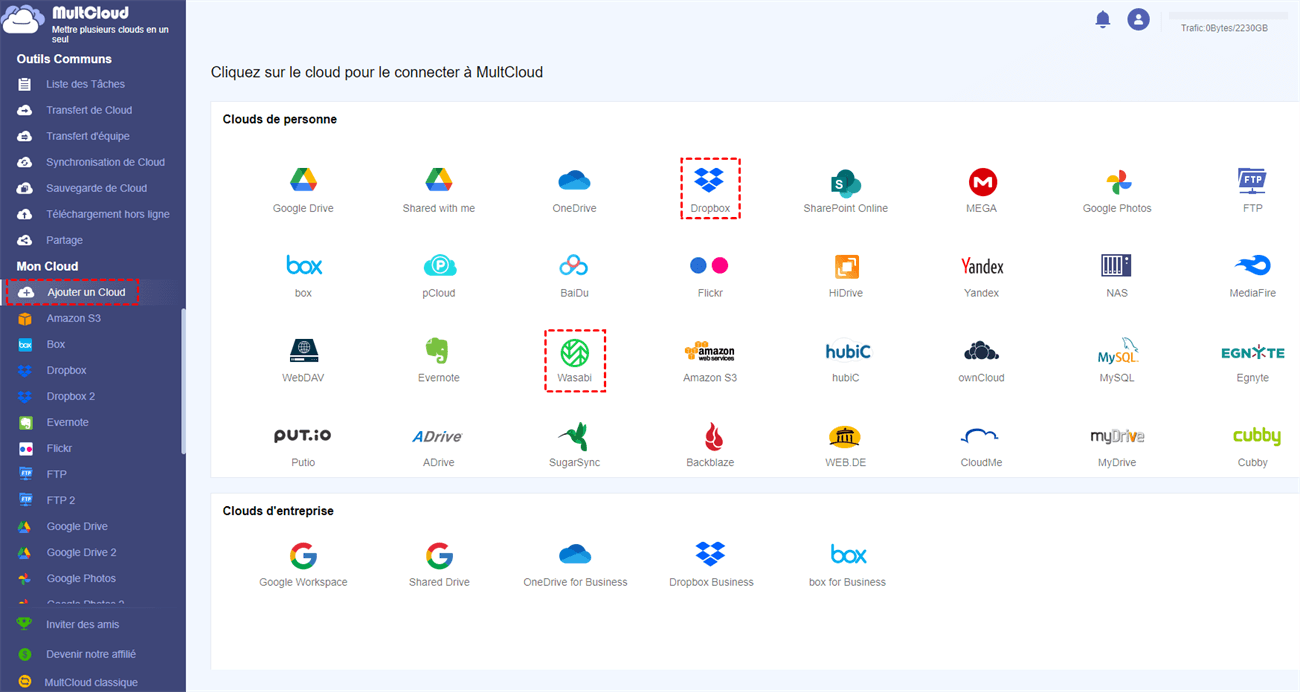The image size is (1300, 692).
Task: Choose the MySQL icon
Action: click(x=1117, y=351)
